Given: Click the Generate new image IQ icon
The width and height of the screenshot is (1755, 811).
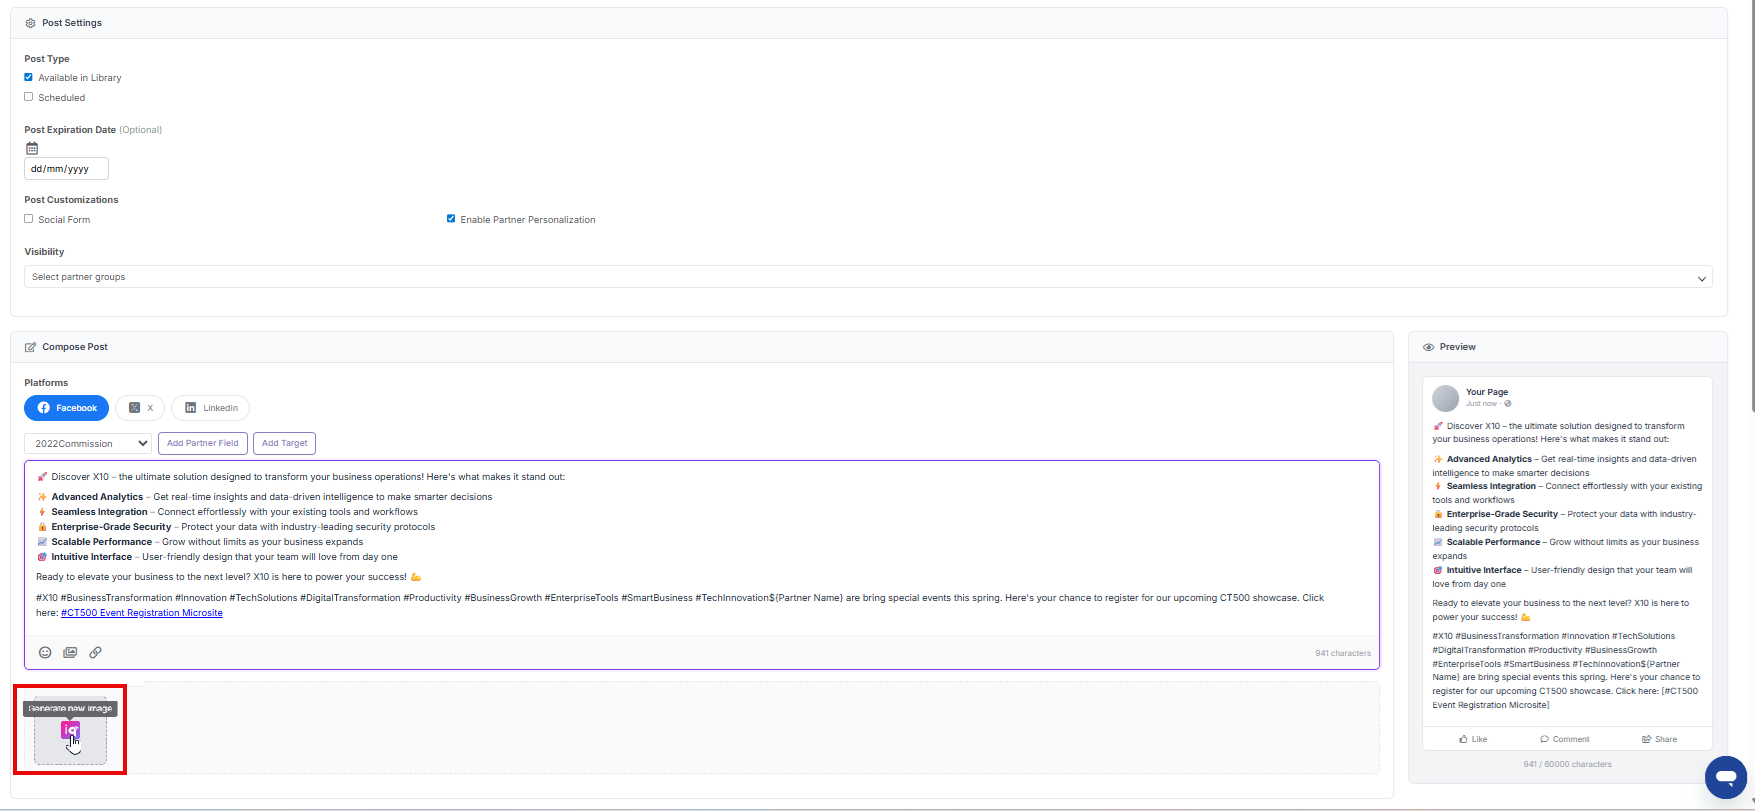Looking at the screenshot, I should 70,730.
